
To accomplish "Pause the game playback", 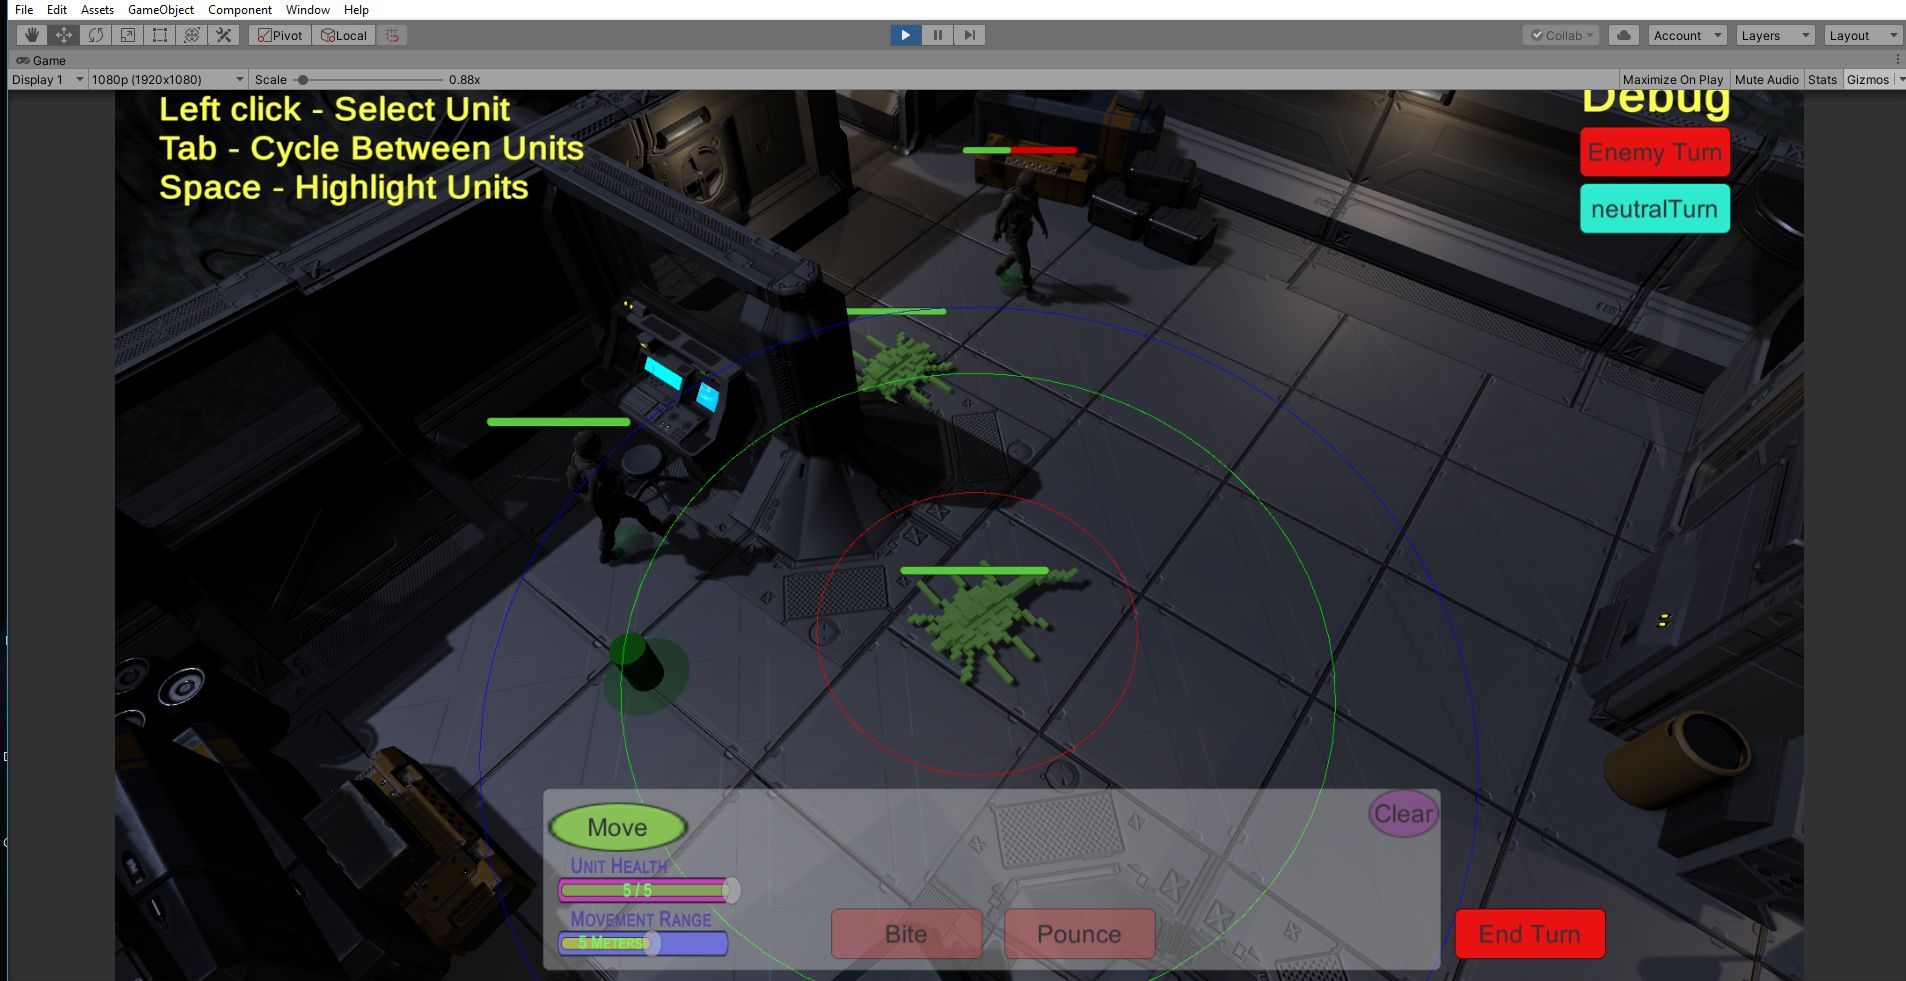I will pos(937,35).
